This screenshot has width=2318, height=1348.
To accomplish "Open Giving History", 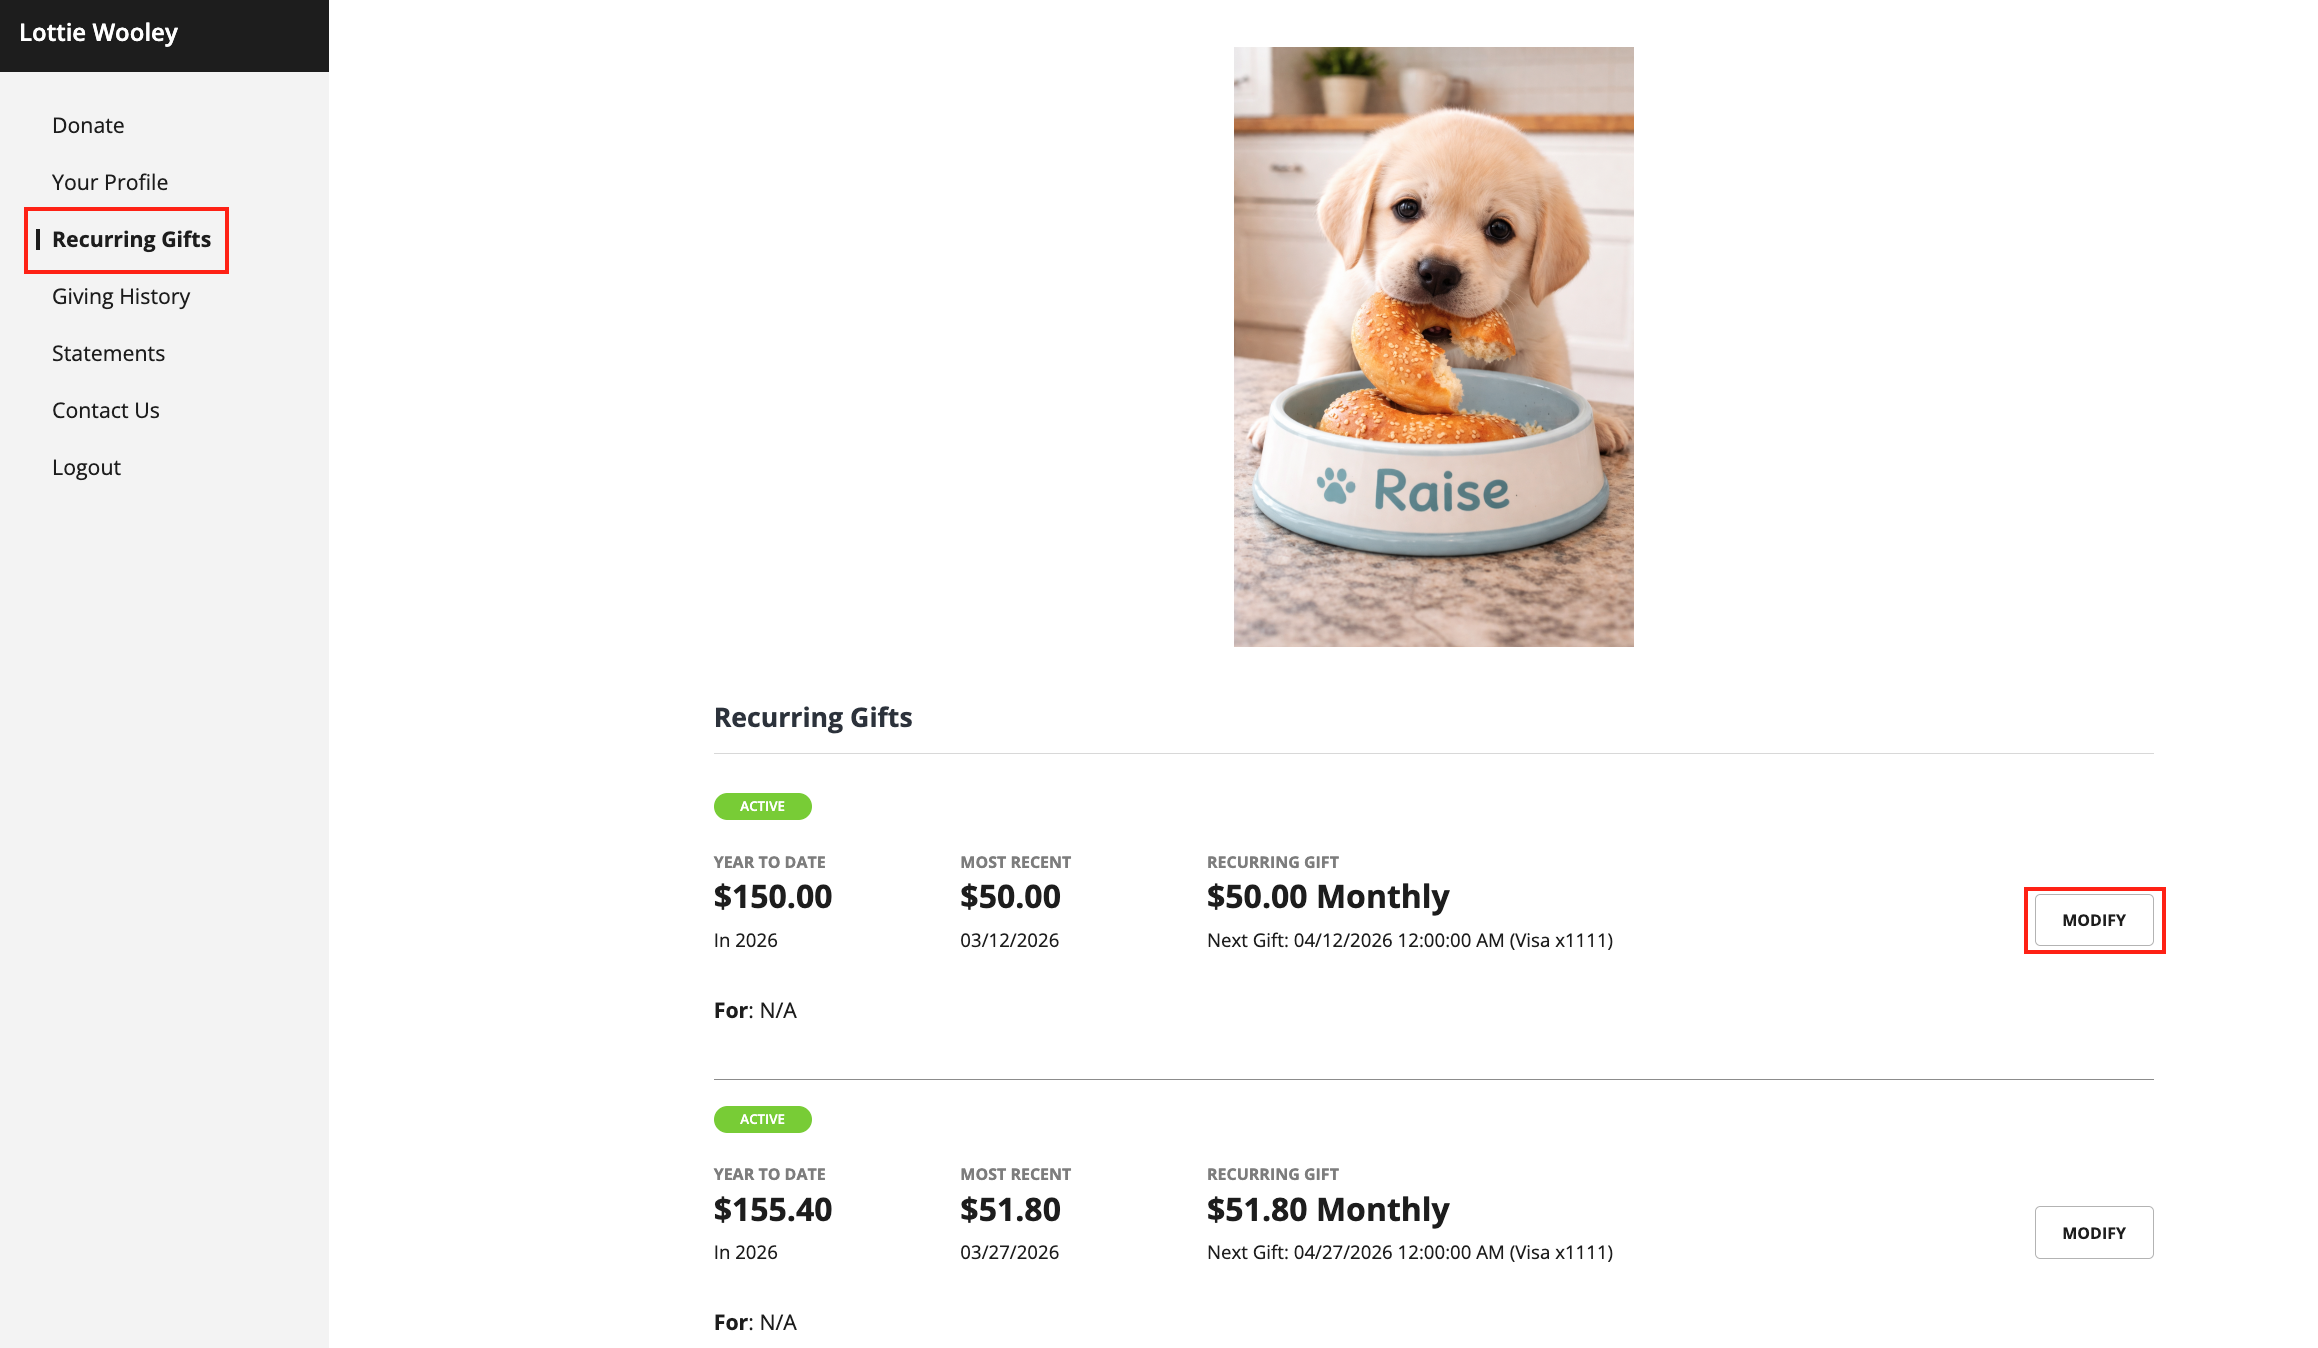I will pos(121,296).
